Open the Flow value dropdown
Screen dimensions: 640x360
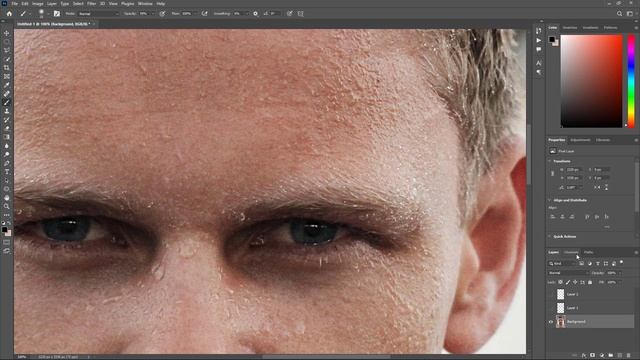tap(197, 13)
